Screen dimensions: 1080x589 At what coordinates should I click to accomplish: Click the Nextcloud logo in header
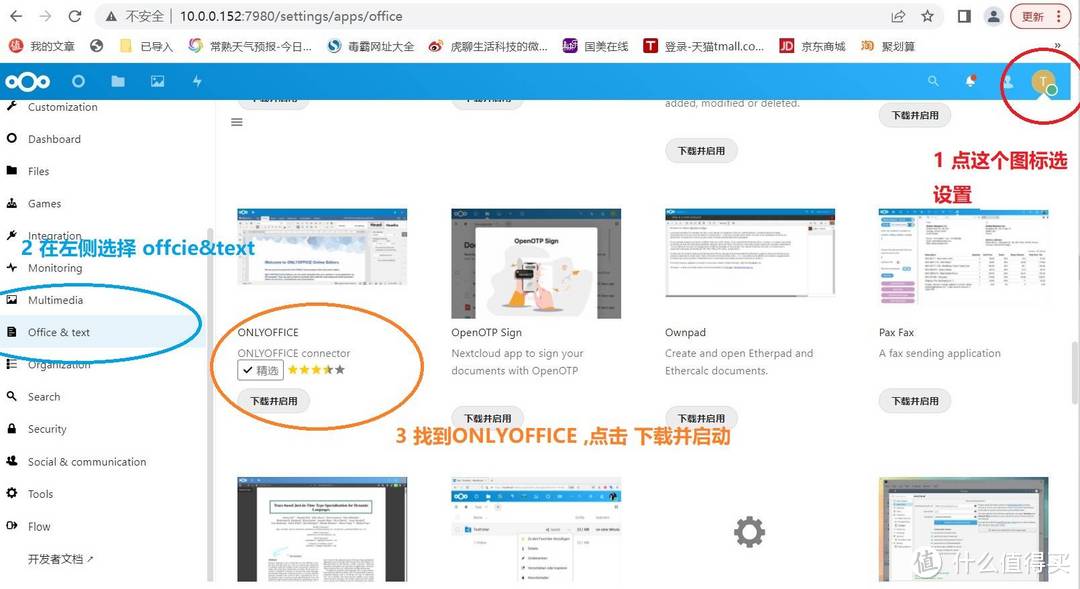pos(28,82)
